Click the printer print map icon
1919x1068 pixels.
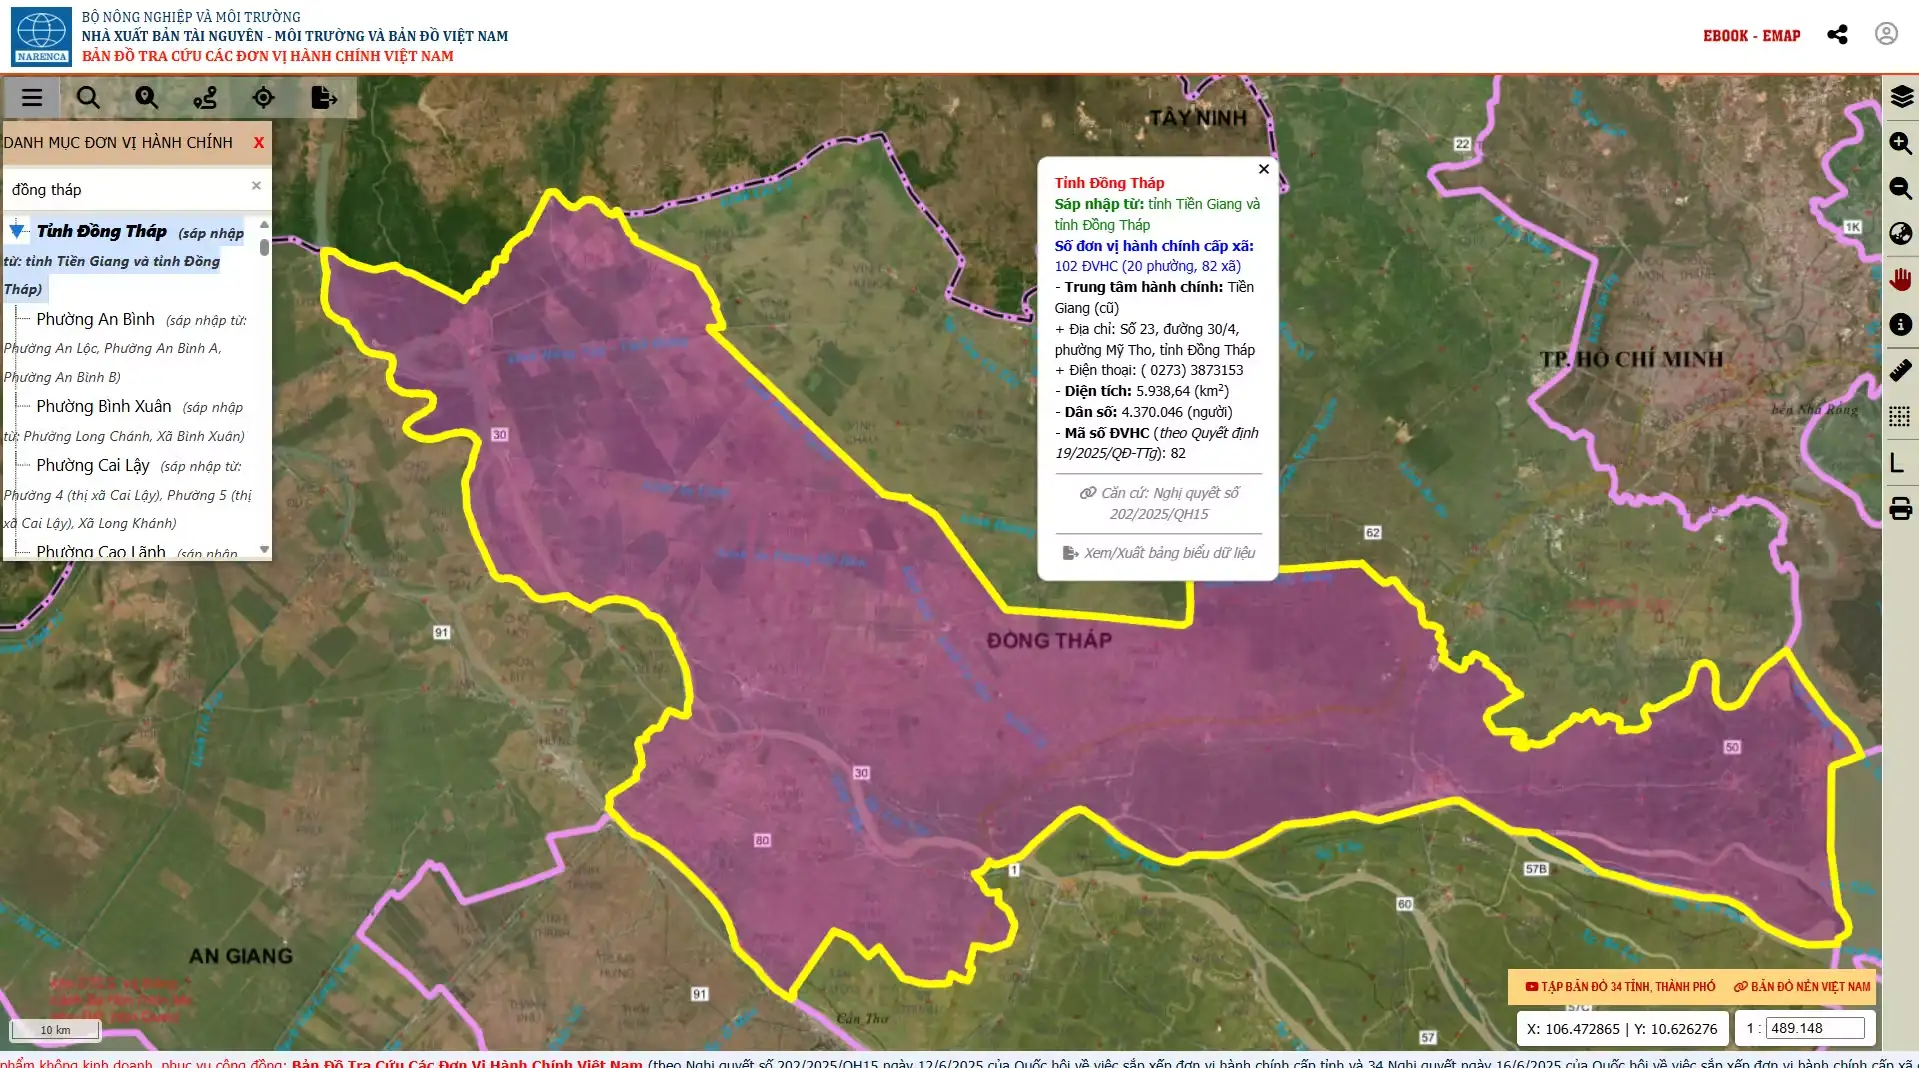pyautogui.click(x=1901, y=509)
